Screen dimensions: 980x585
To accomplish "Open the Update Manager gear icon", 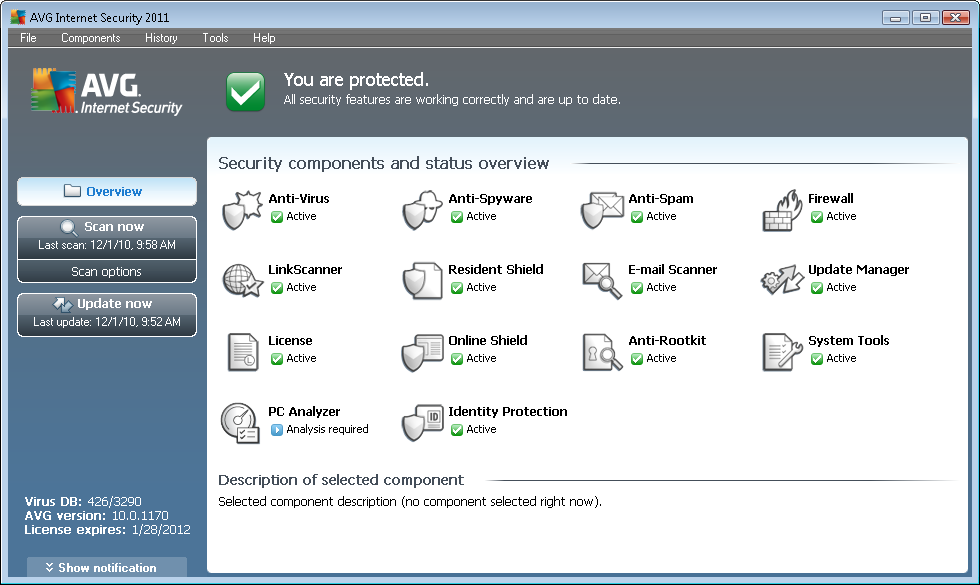I will [x=781, y=280].
